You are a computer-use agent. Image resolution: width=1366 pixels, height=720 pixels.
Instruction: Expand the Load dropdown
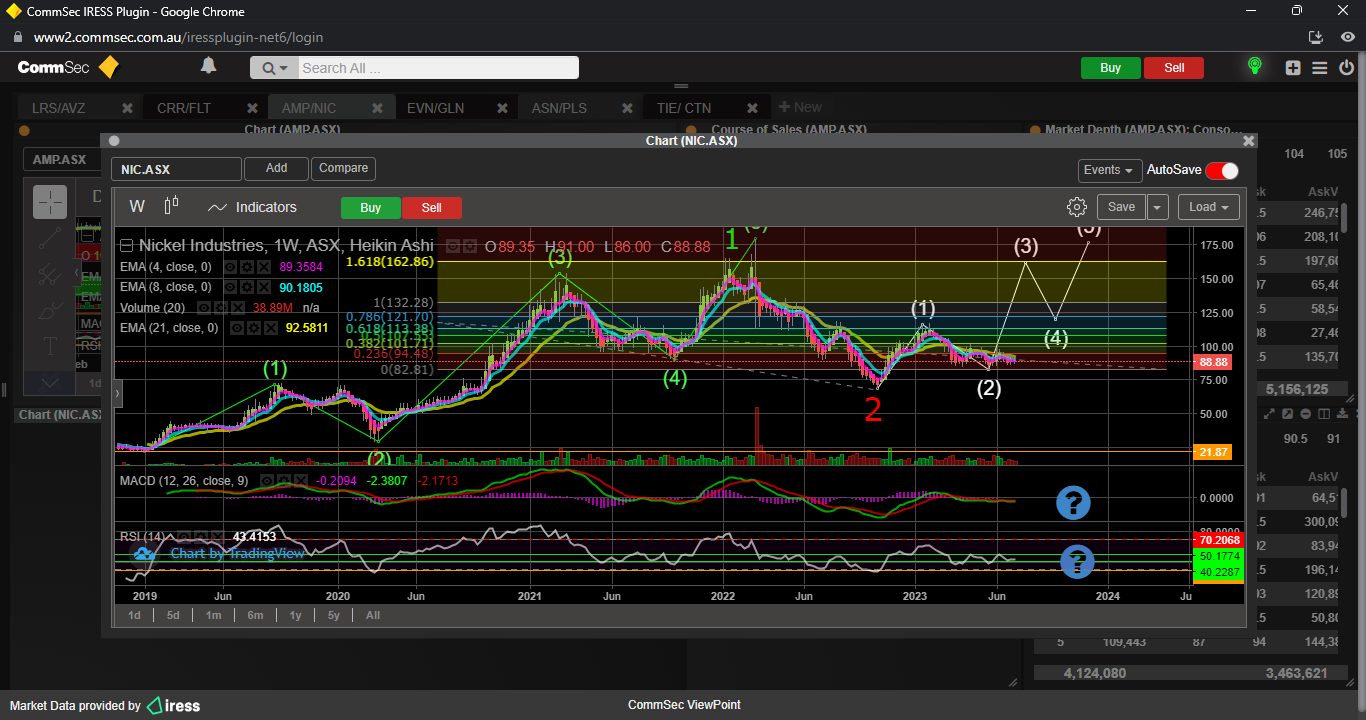[1208, 207]
